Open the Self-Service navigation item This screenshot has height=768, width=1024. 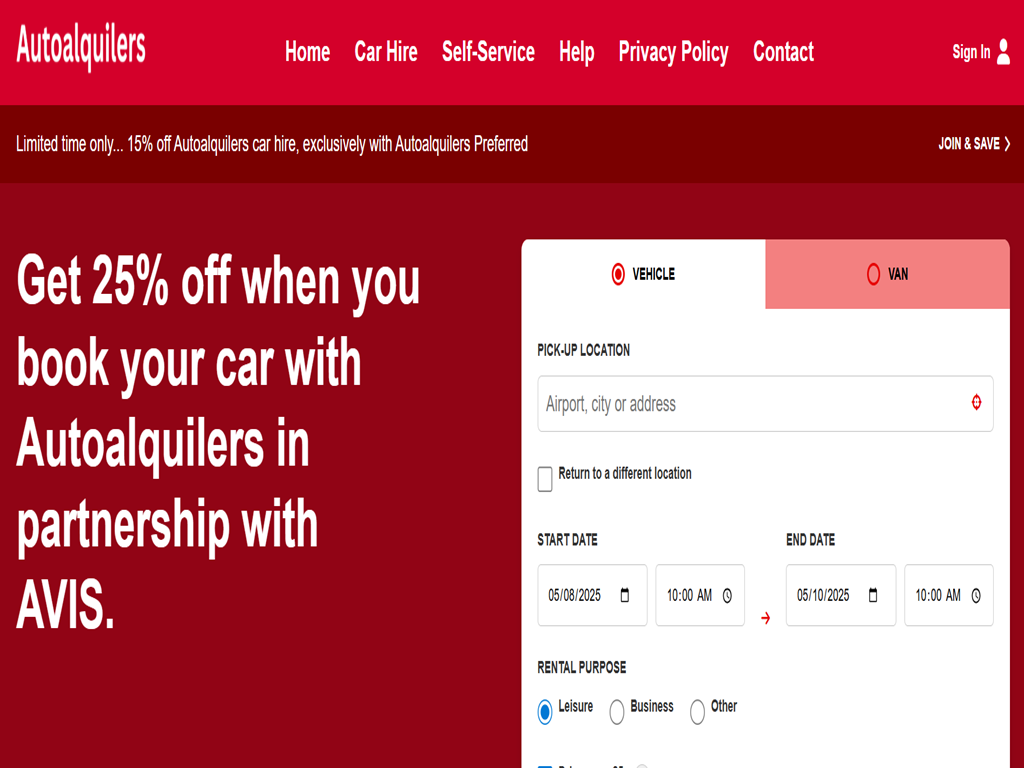[x=488, y=52]
